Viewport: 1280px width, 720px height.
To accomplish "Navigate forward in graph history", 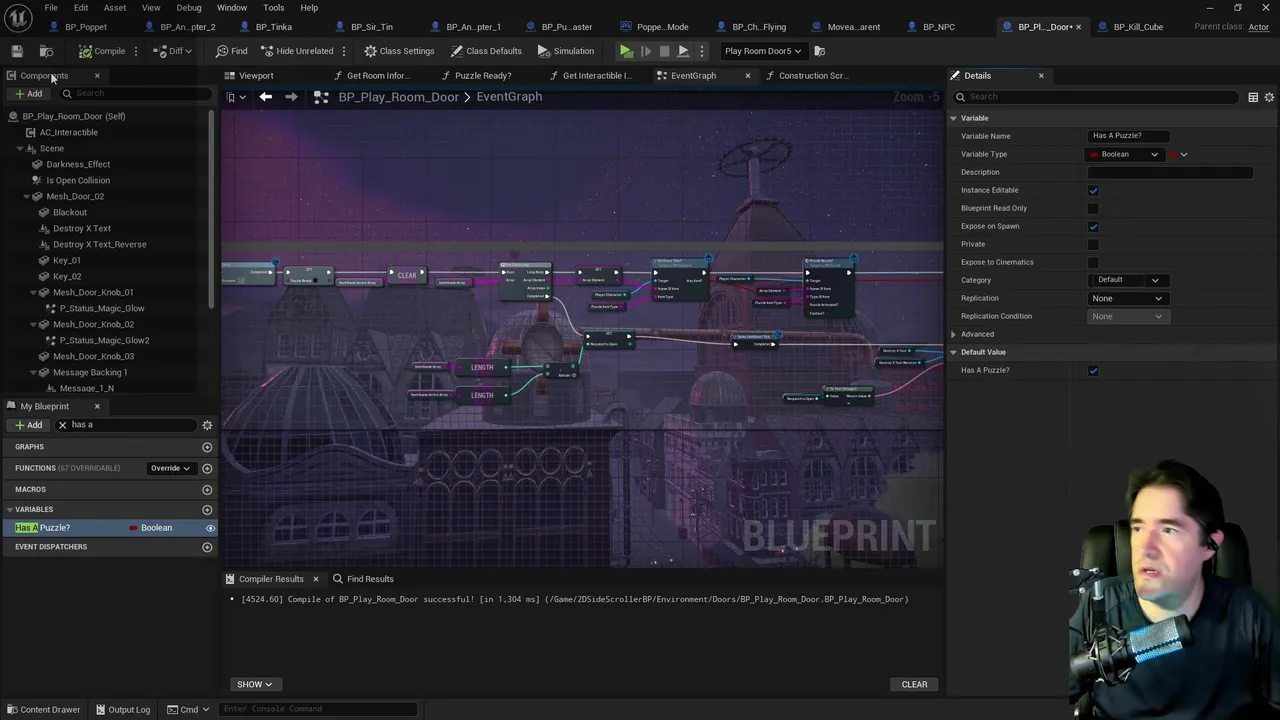I will [x=291, y=97].
